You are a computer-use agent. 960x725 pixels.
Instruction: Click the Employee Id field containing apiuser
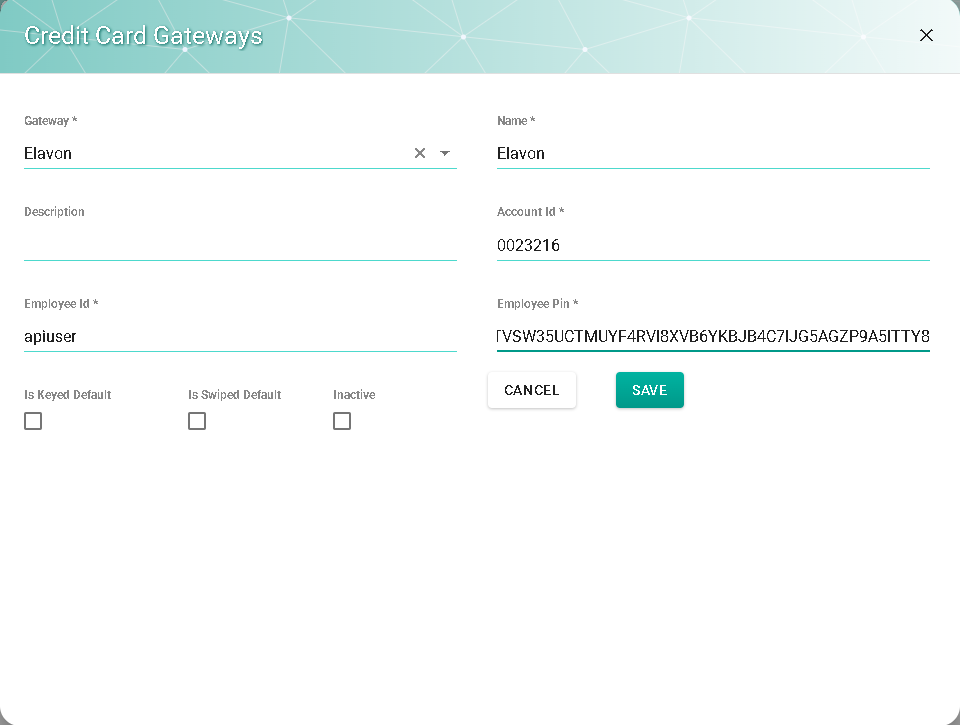240,337
